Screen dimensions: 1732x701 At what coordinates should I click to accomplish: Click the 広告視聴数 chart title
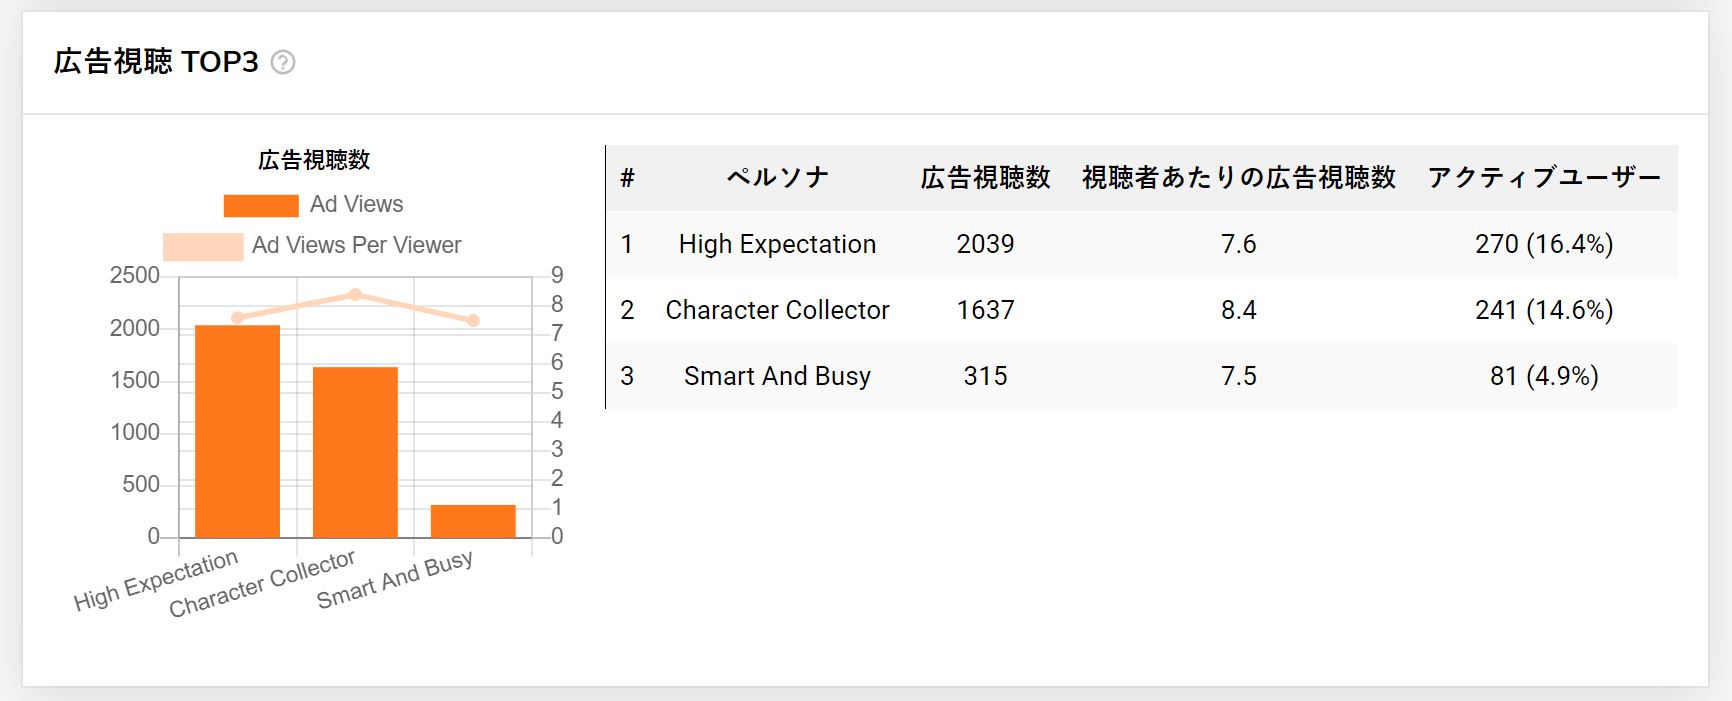tap(314, 160)
